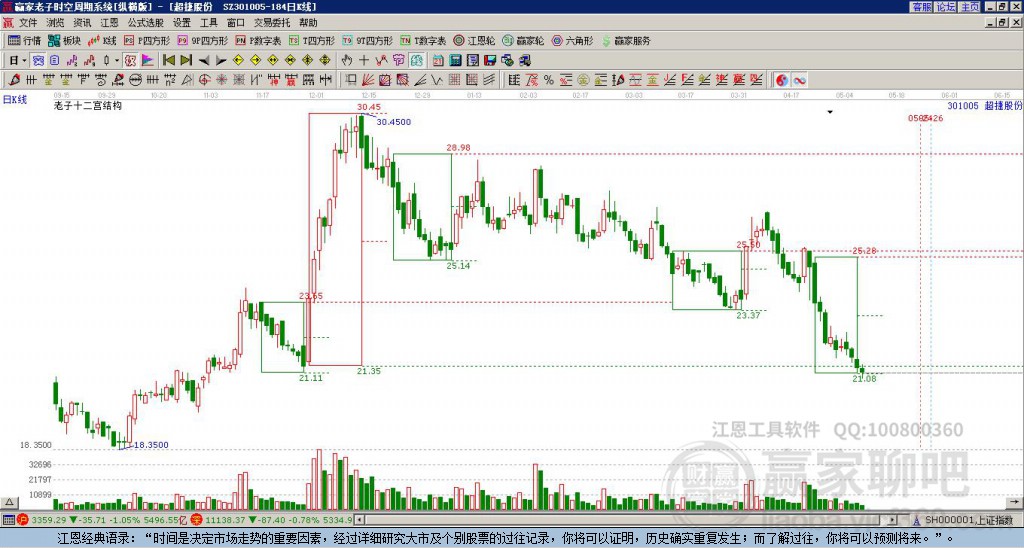1024x548 pixels.
Task: Open the 浏览 menu
Action: 55,23
